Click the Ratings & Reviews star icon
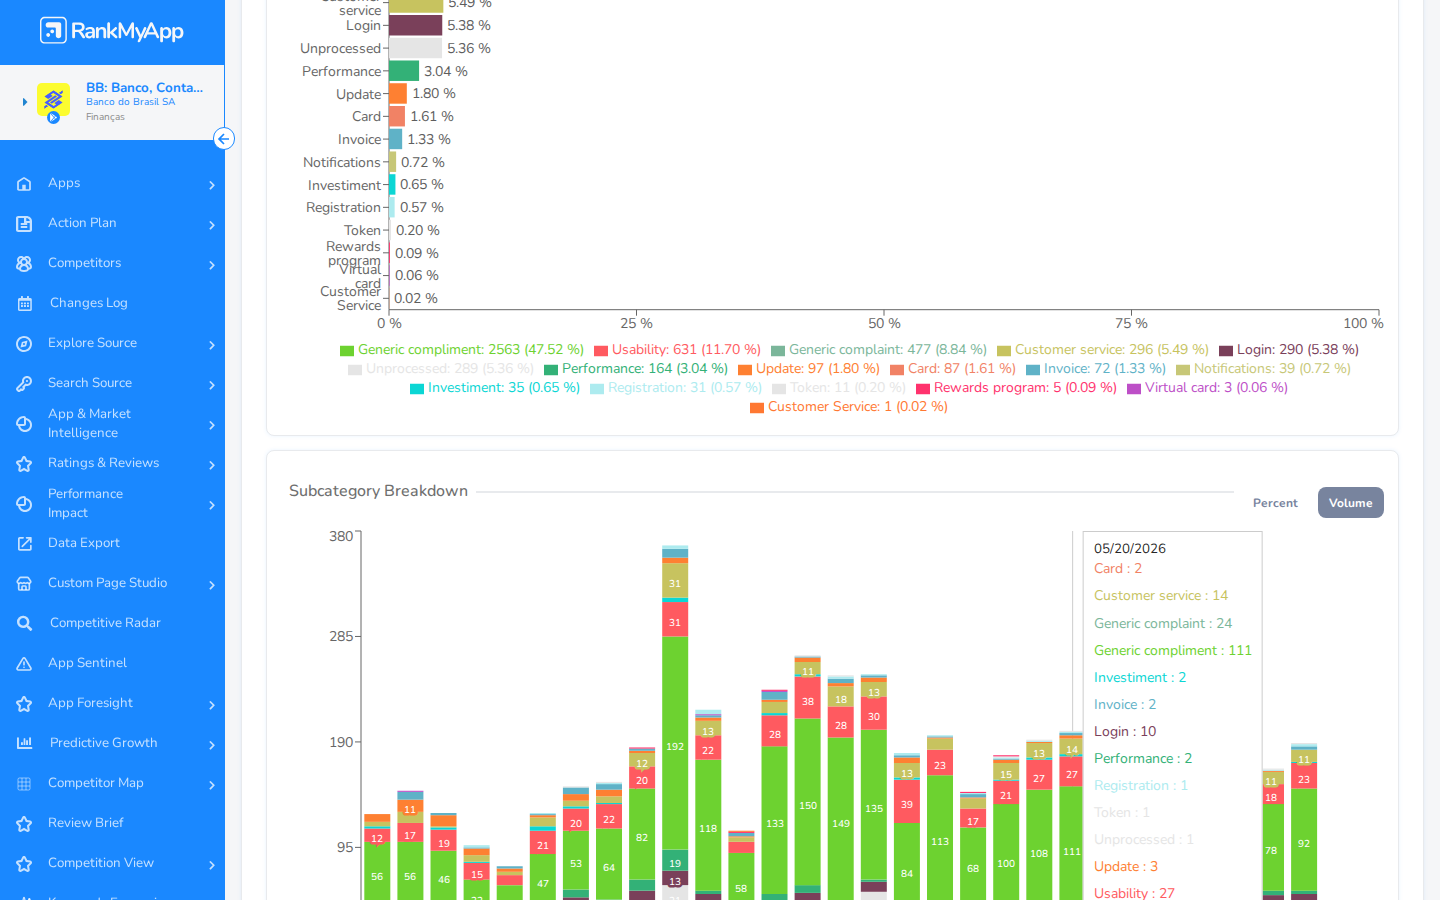The width and height of the screenshot is (1440, 900). pyautogui.click(x=24, y=464)
